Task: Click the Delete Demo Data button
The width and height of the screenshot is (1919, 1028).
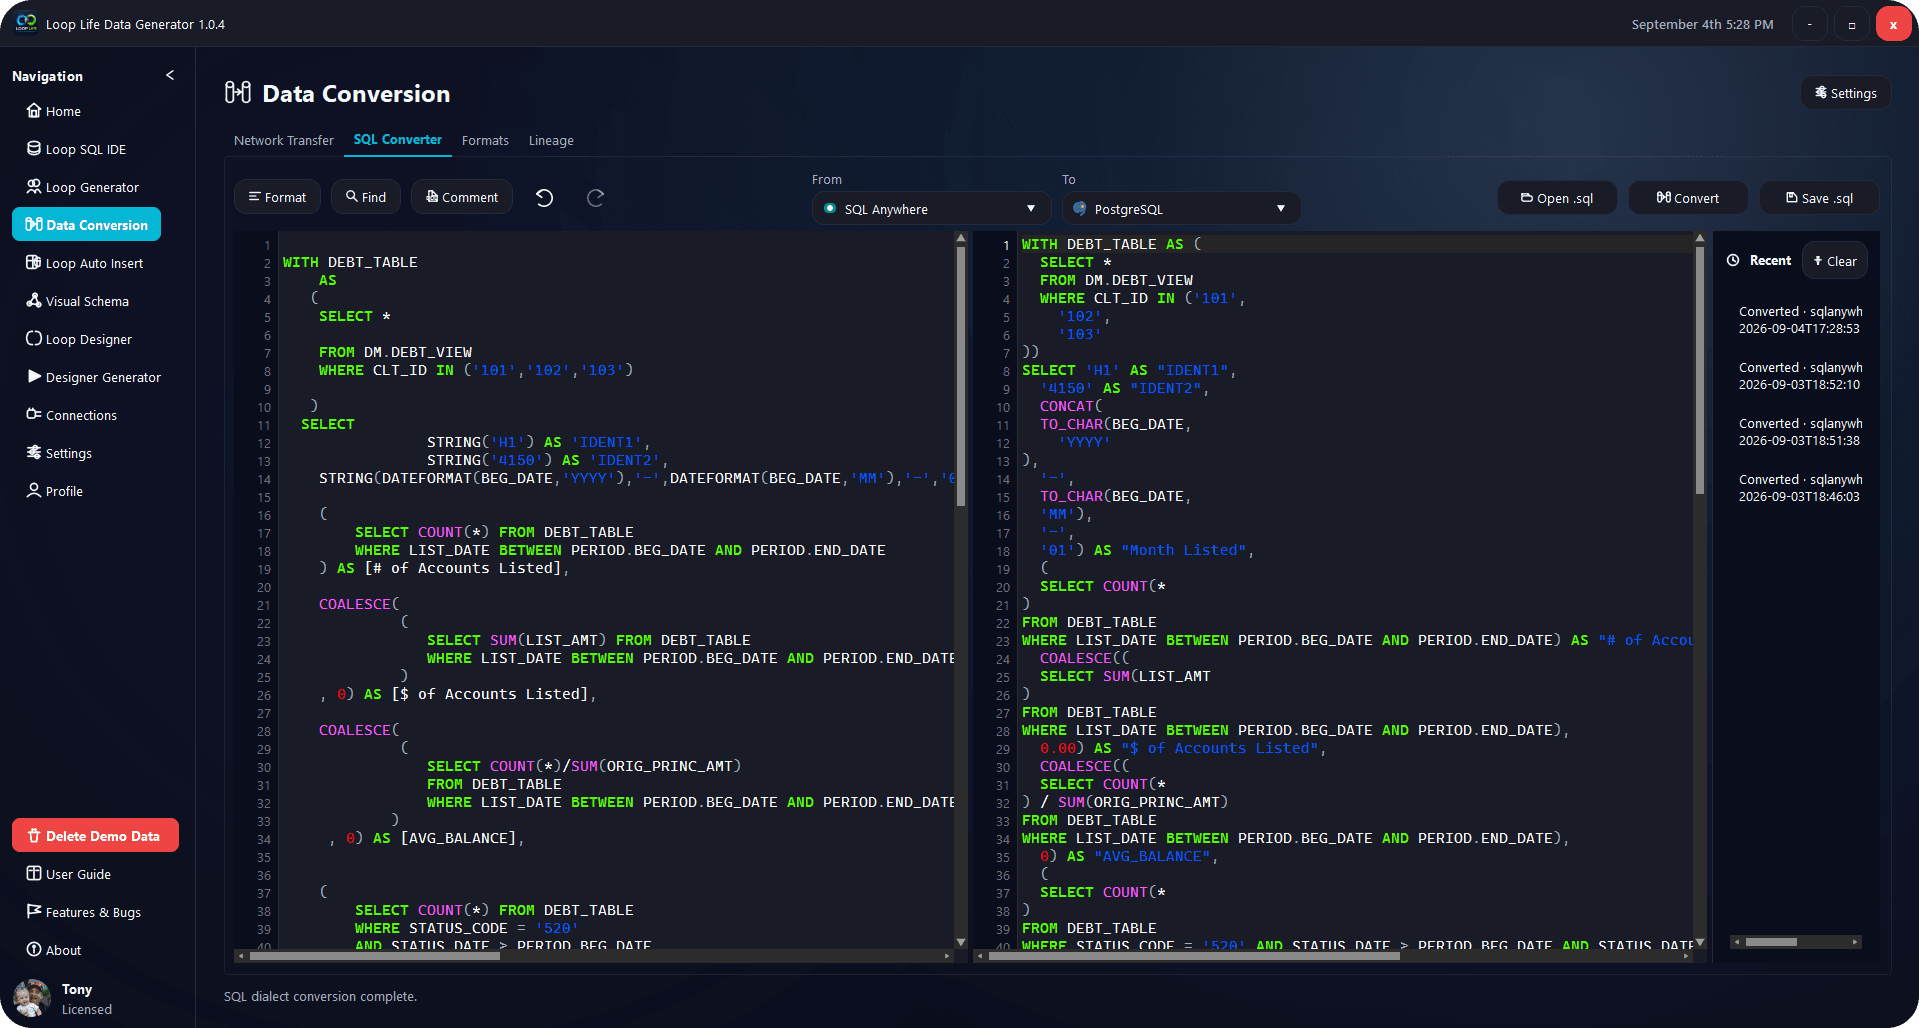Action: click(95, 836)
